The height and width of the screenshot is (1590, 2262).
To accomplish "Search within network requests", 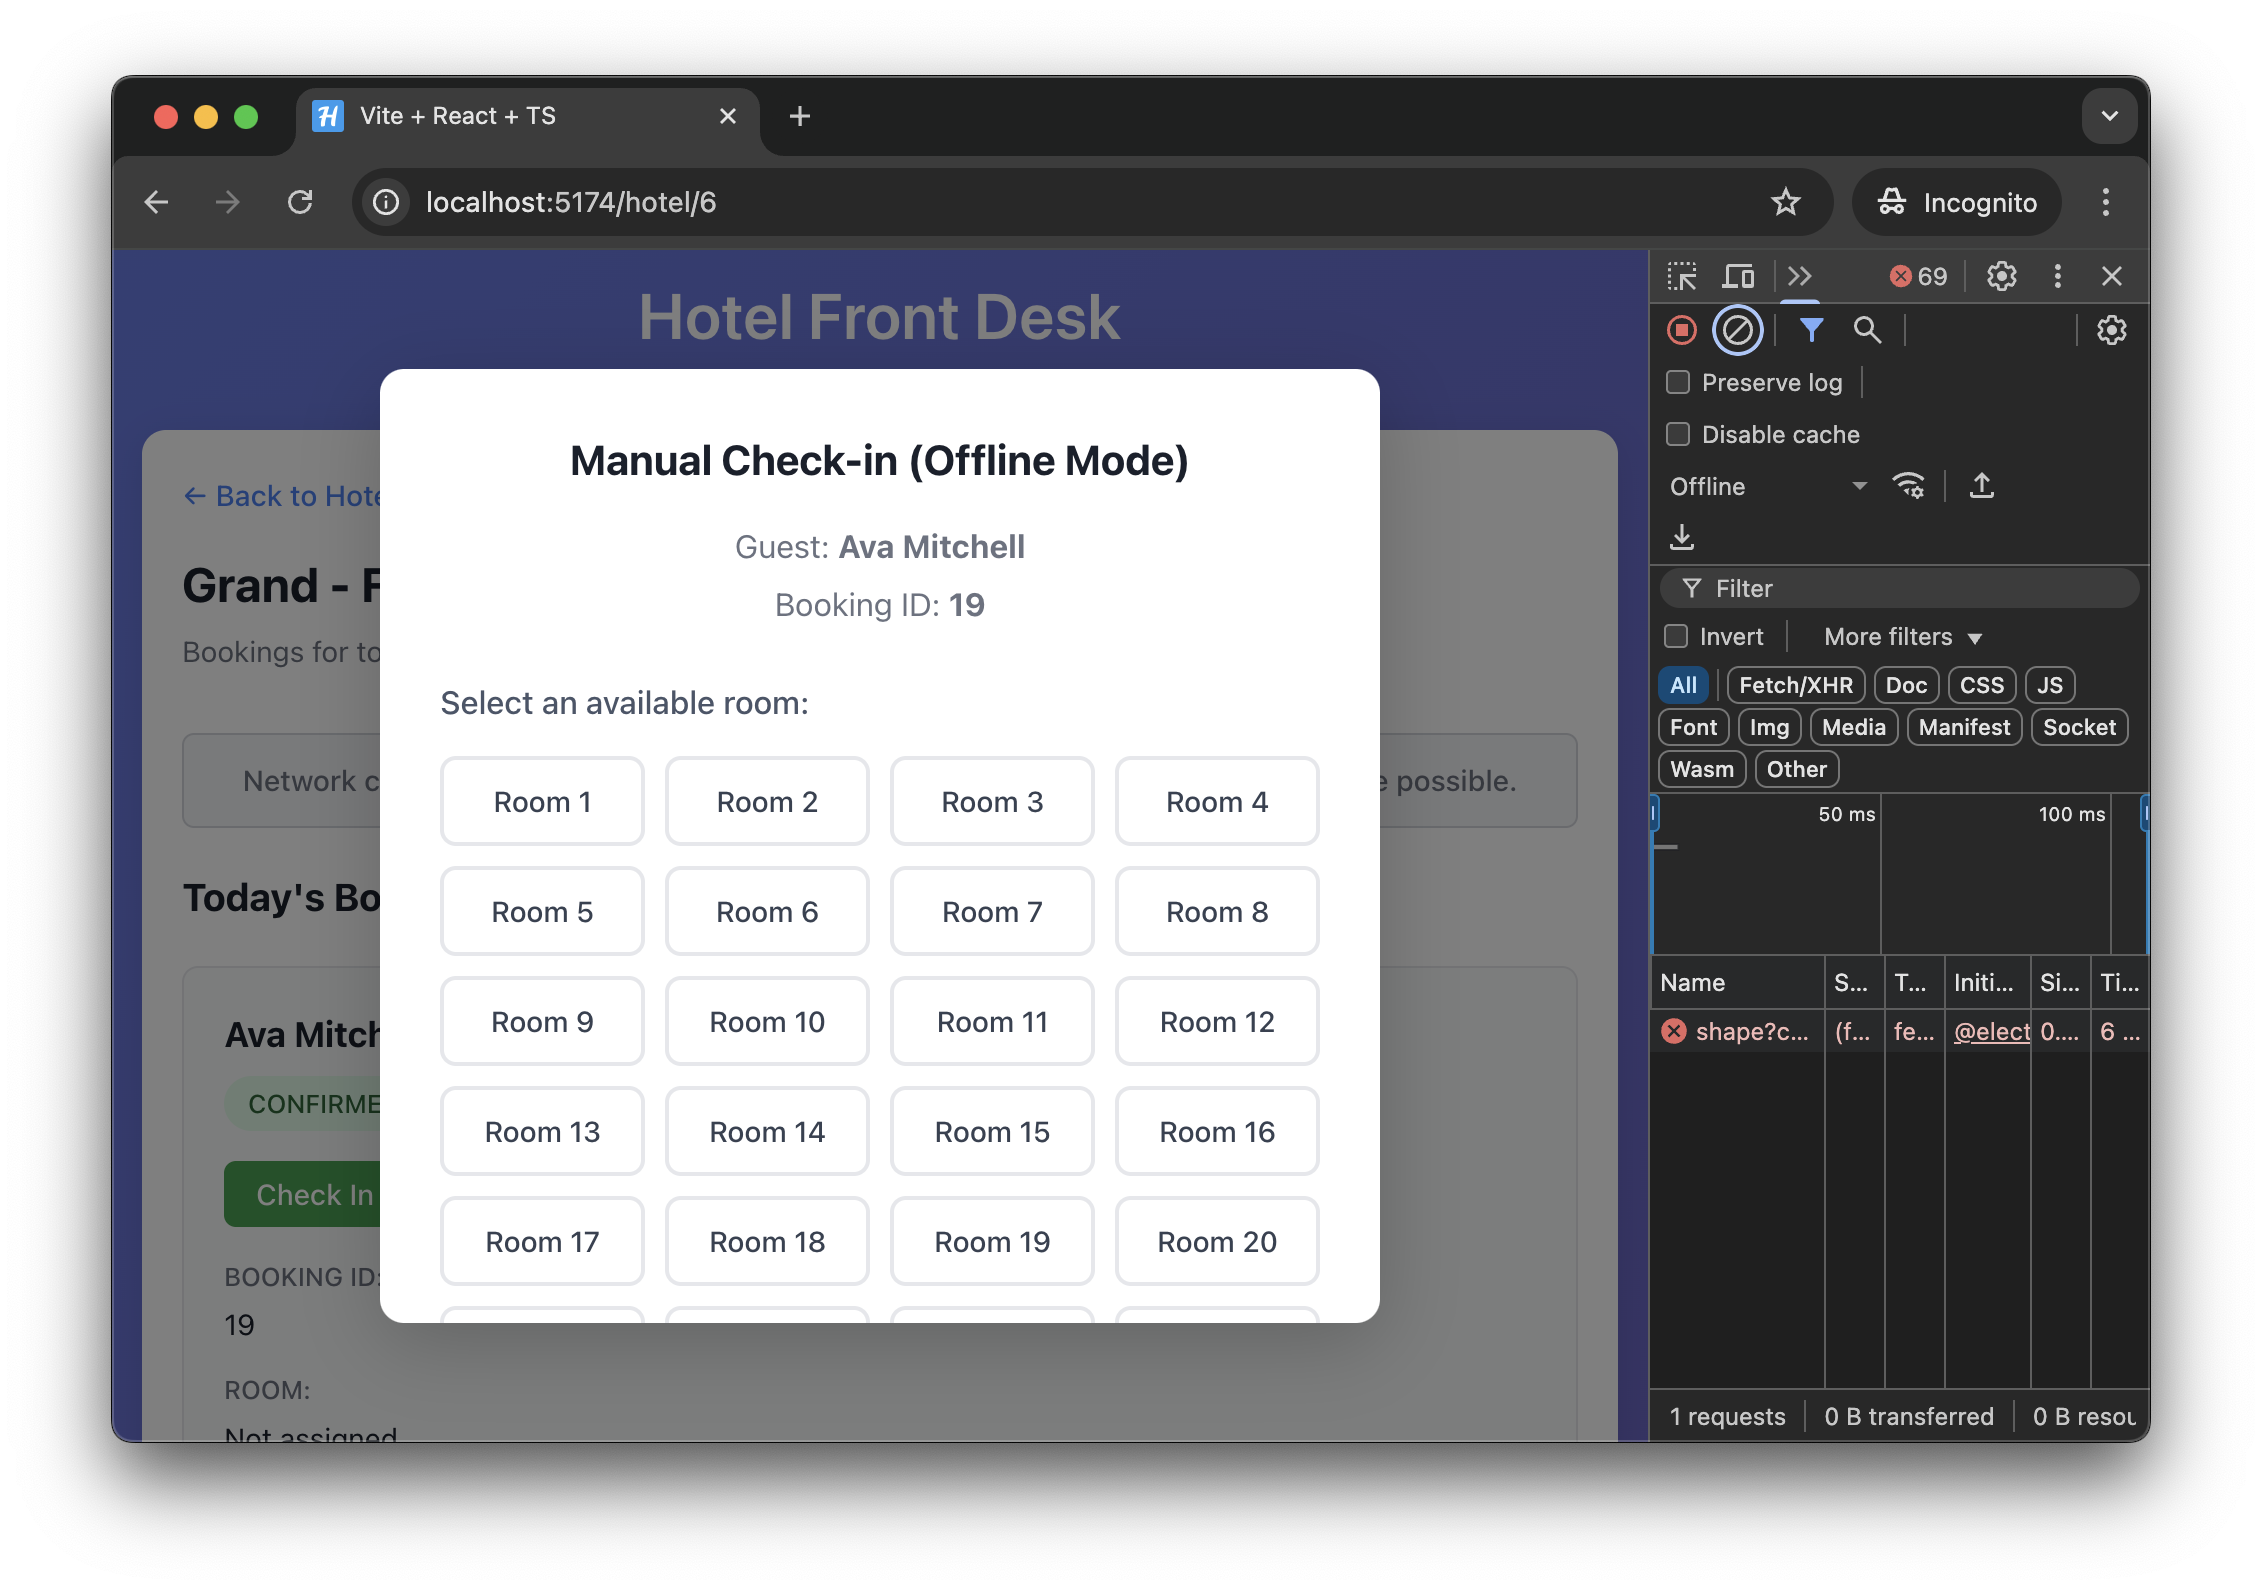I will click(1868, 330).
